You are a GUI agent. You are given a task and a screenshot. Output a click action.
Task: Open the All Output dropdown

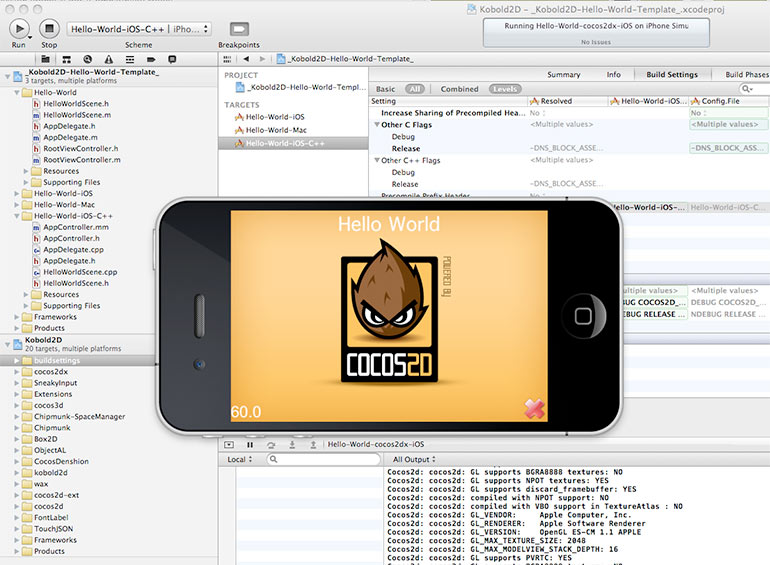[414, 459]
